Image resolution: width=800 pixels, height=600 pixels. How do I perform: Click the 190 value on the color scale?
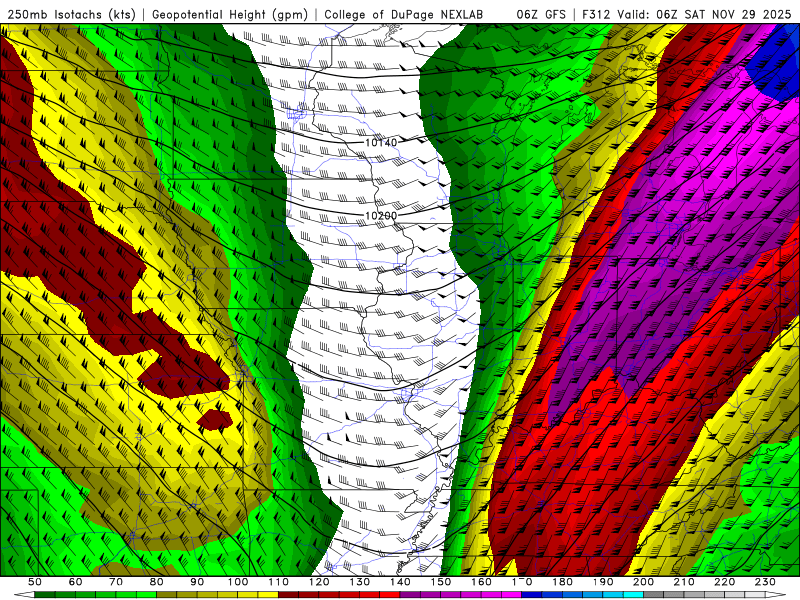[x=603, y=582]
